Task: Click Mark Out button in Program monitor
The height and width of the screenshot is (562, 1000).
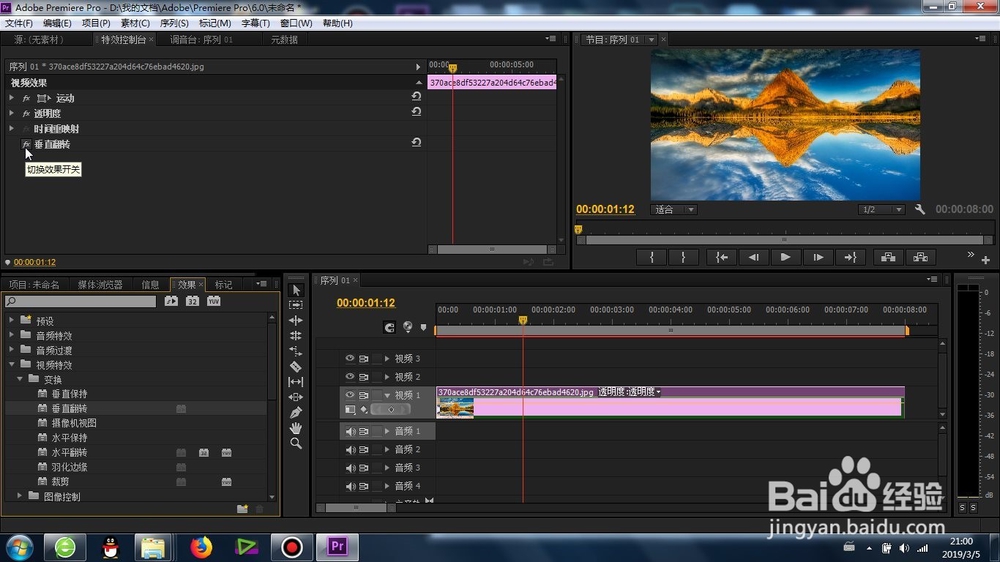Action: pyautogui.click(x=683, y=257)
